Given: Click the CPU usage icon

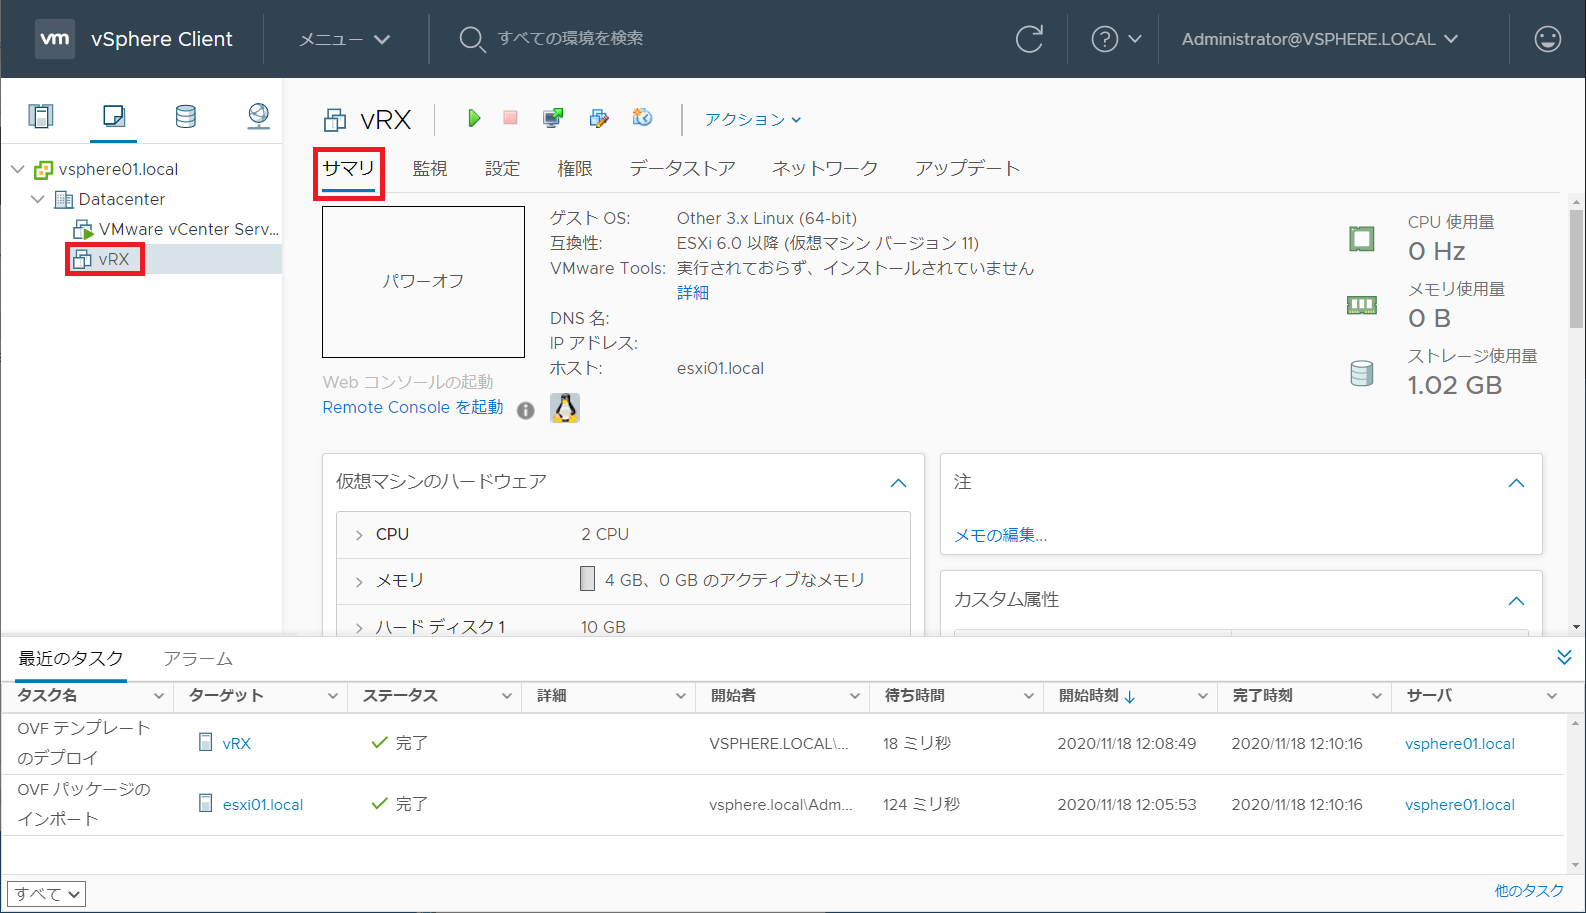Looking at the screenshot, I should point(1362,239).
